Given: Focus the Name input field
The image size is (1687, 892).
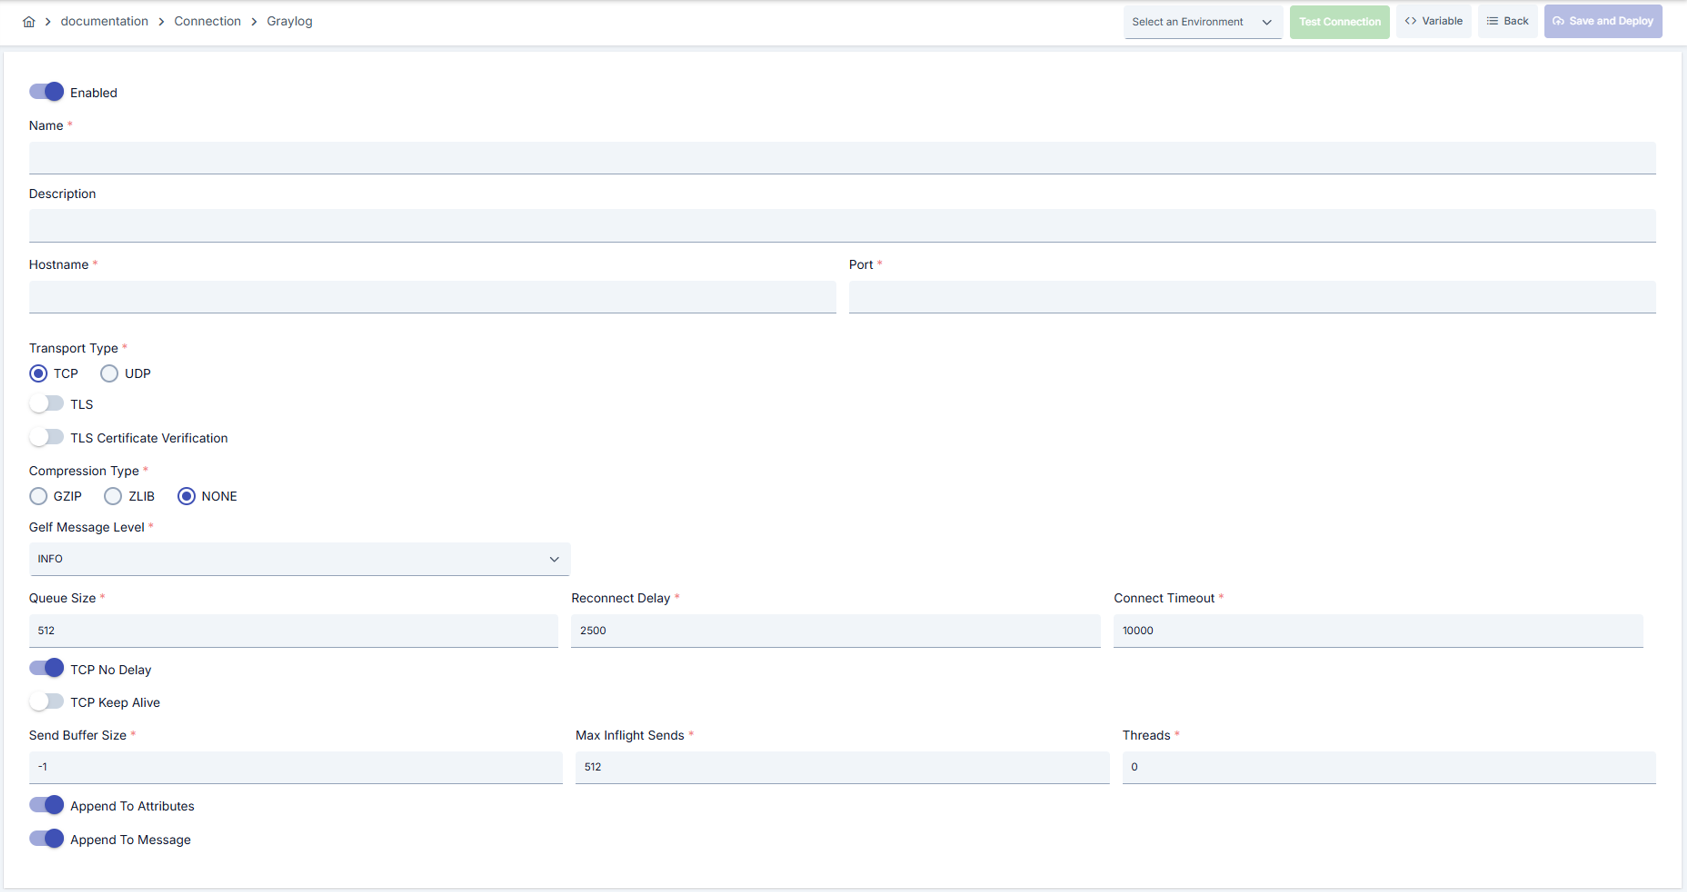Looking at the screenshot, I should tap(842, 158).
